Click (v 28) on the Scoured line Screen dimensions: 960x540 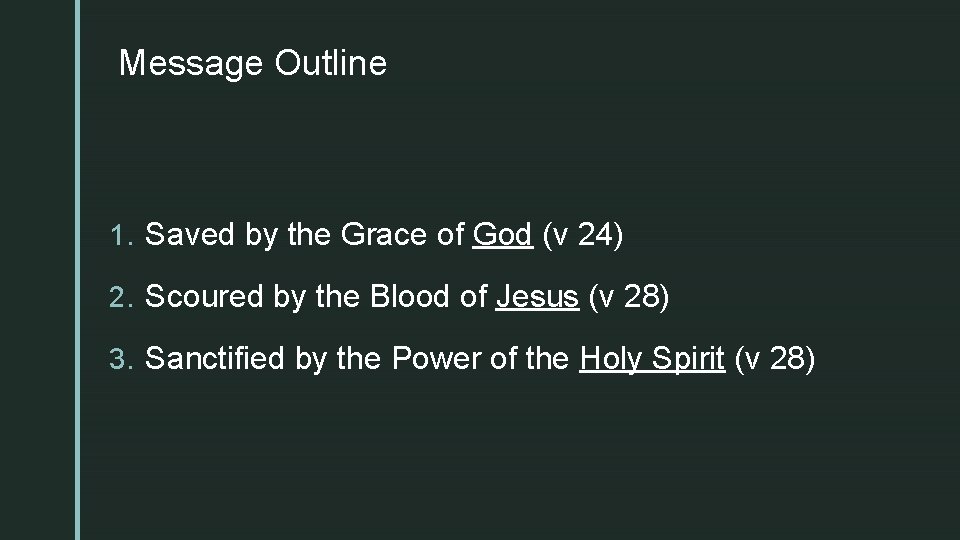(x=631, y=297)
